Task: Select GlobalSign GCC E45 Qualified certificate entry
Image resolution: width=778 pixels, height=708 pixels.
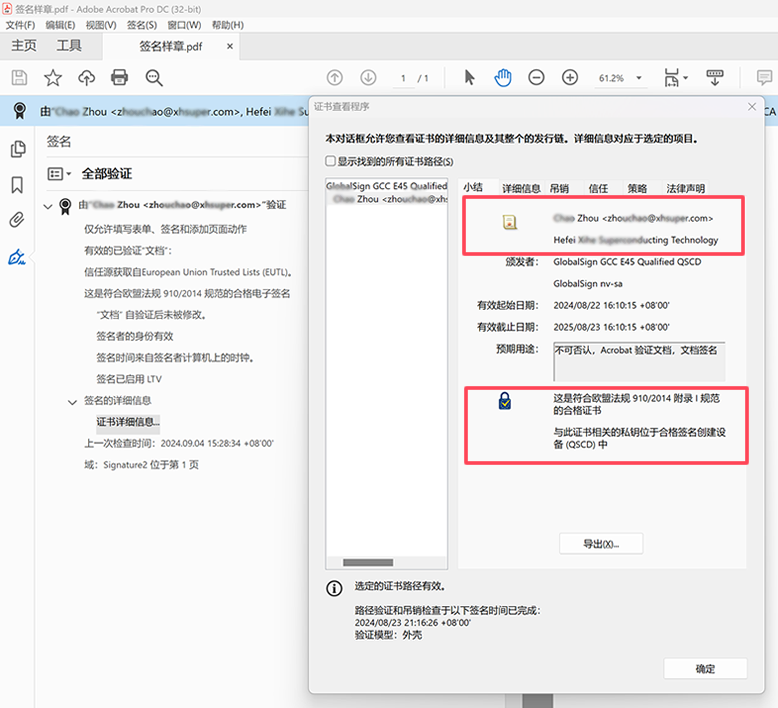Action: tap(387, 186)
